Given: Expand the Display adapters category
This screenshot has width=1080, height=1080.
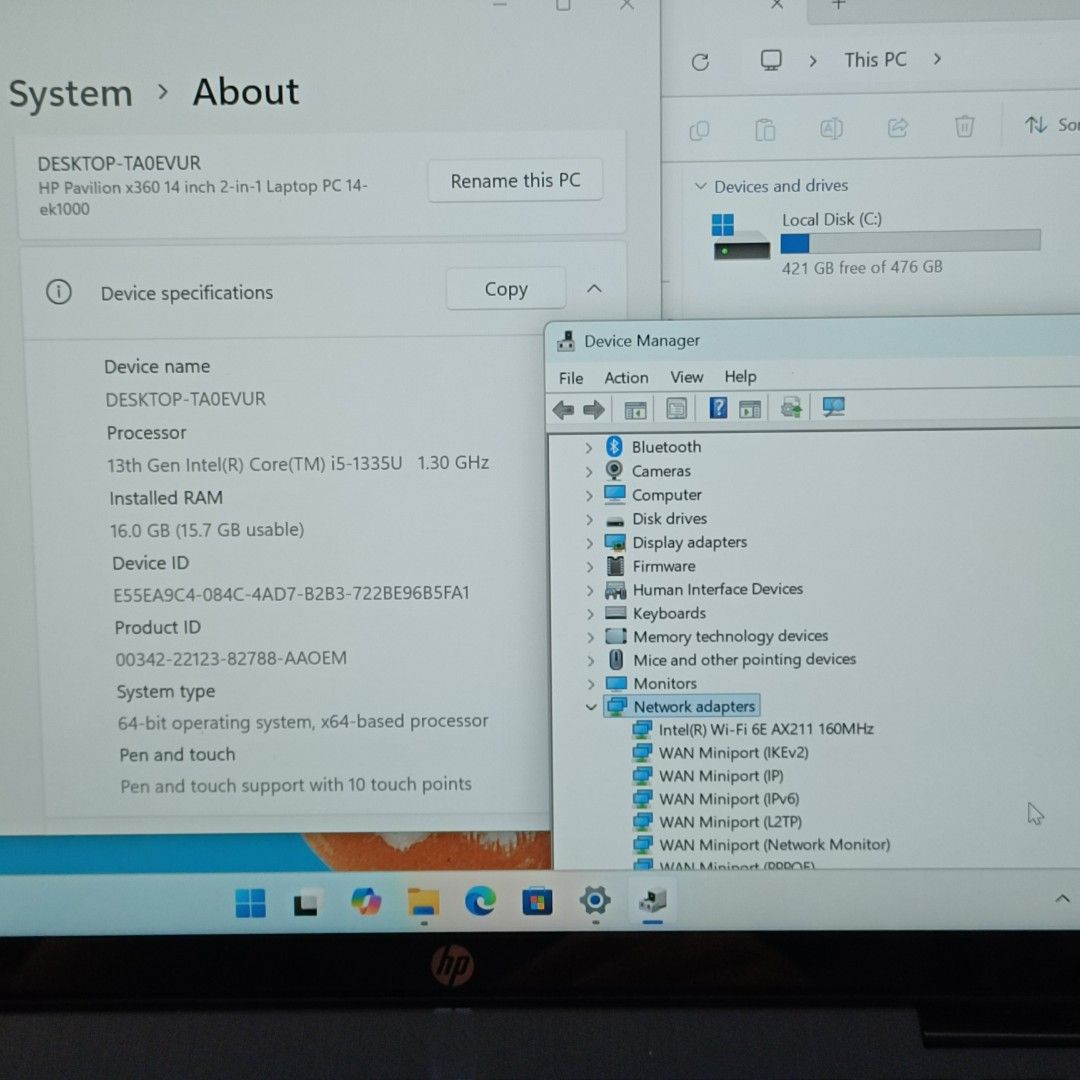Looking at the screenshot, I should (591, 542).
